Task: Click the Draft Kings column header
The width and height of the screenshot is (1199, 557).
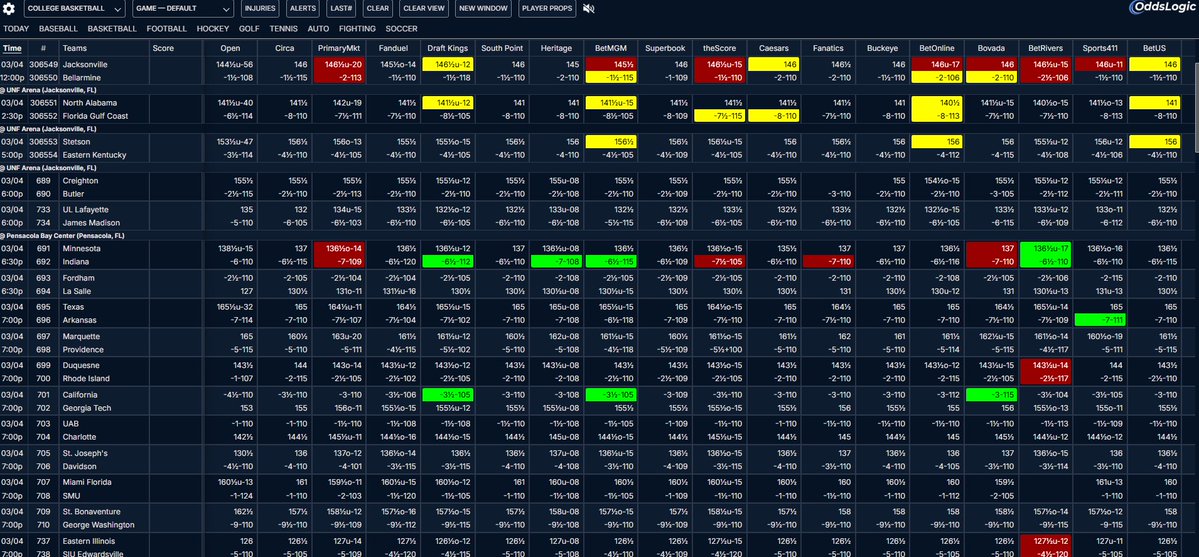Action: coord(447,48)
